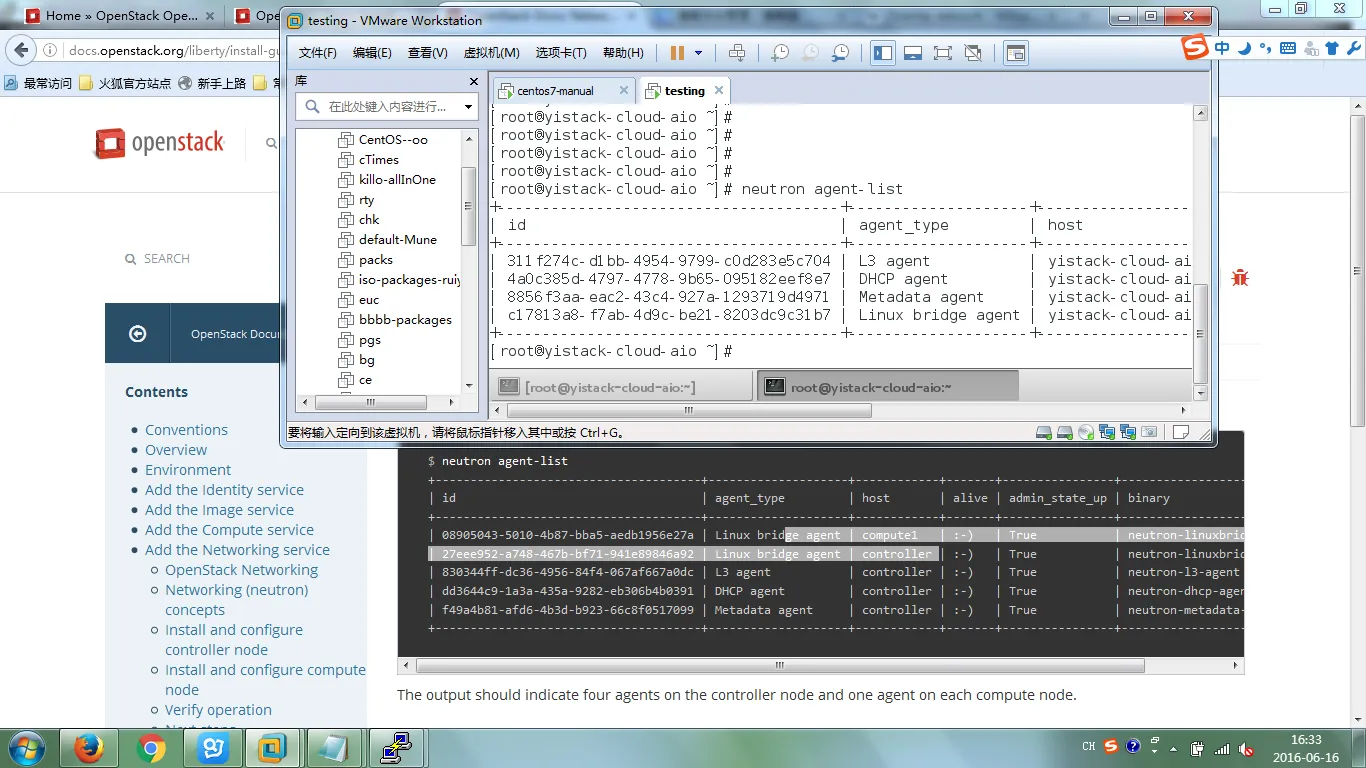
Task: Open the 帮助(H) menu
Action: [x=624, y=53]
